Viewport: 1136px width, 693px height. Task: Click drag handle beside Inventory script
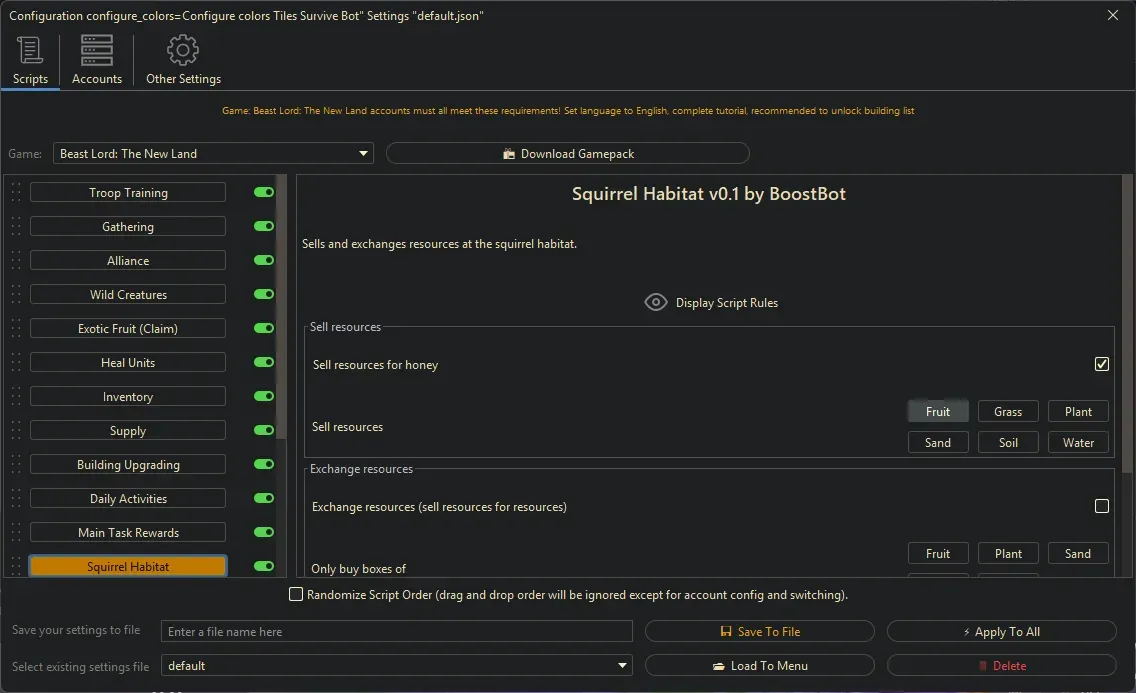coord(16,397)
